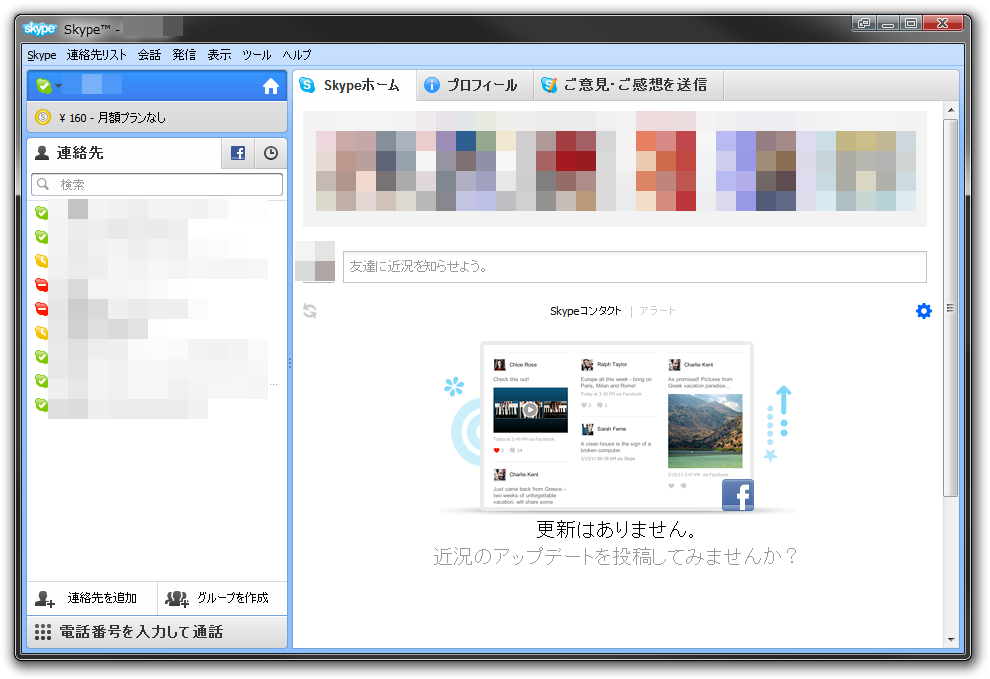Click the mood message field 友達に近況を知らせよう
This screenshot has height=679, width=990.
[x=635, y=267]
